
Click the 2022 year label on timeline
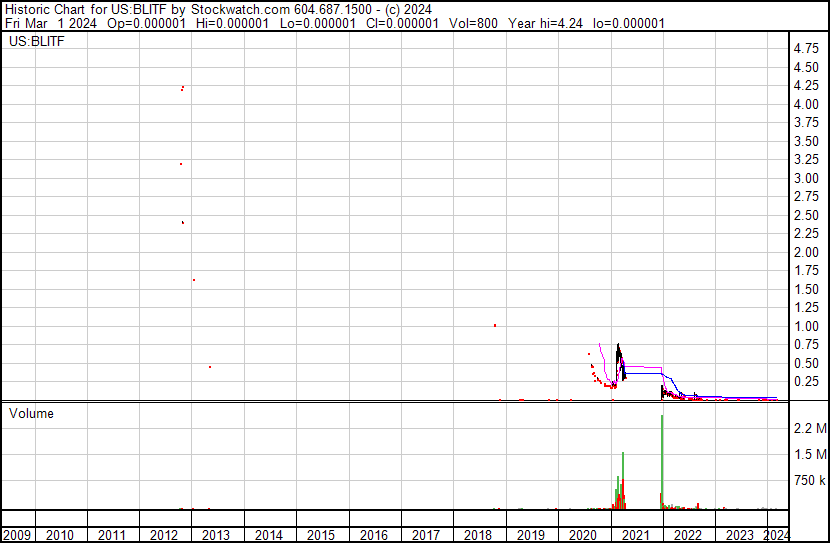[688, 535]
